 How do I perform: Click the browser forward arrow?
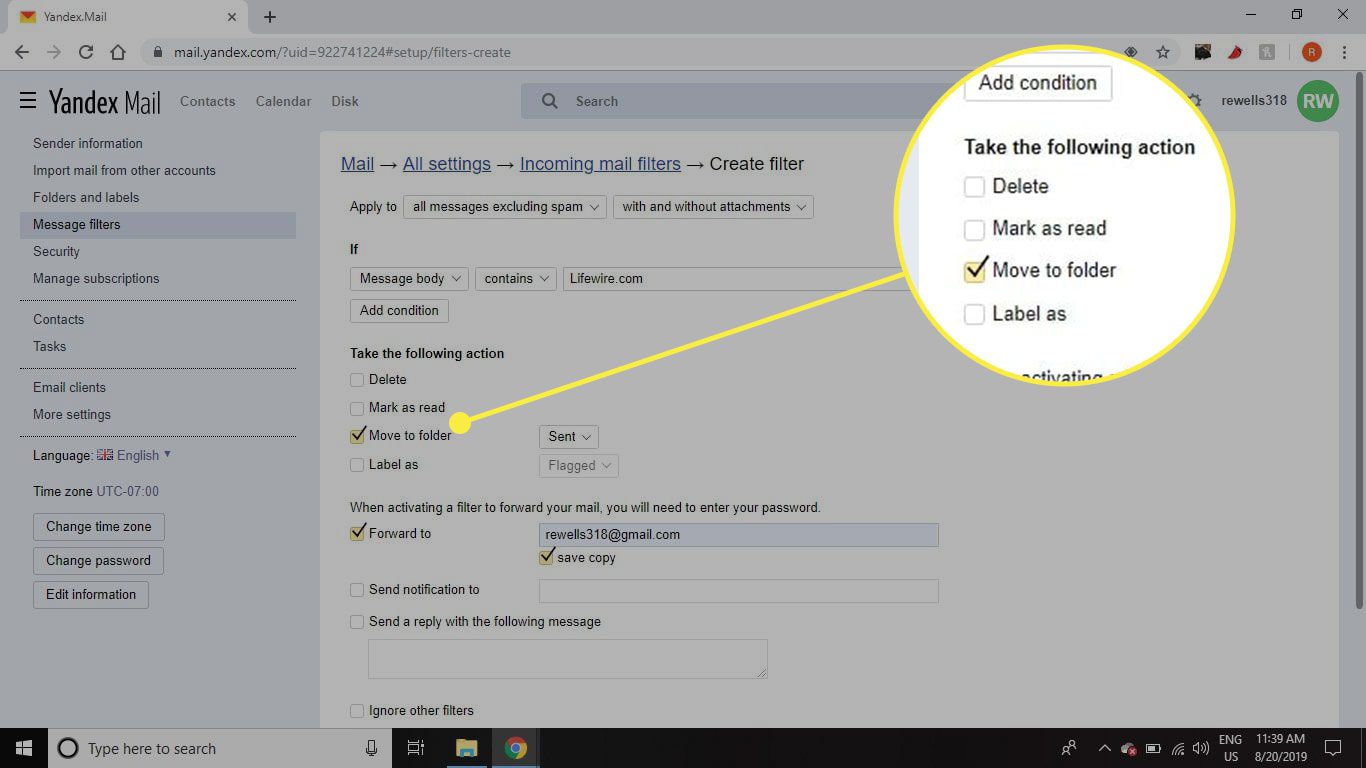54,52
